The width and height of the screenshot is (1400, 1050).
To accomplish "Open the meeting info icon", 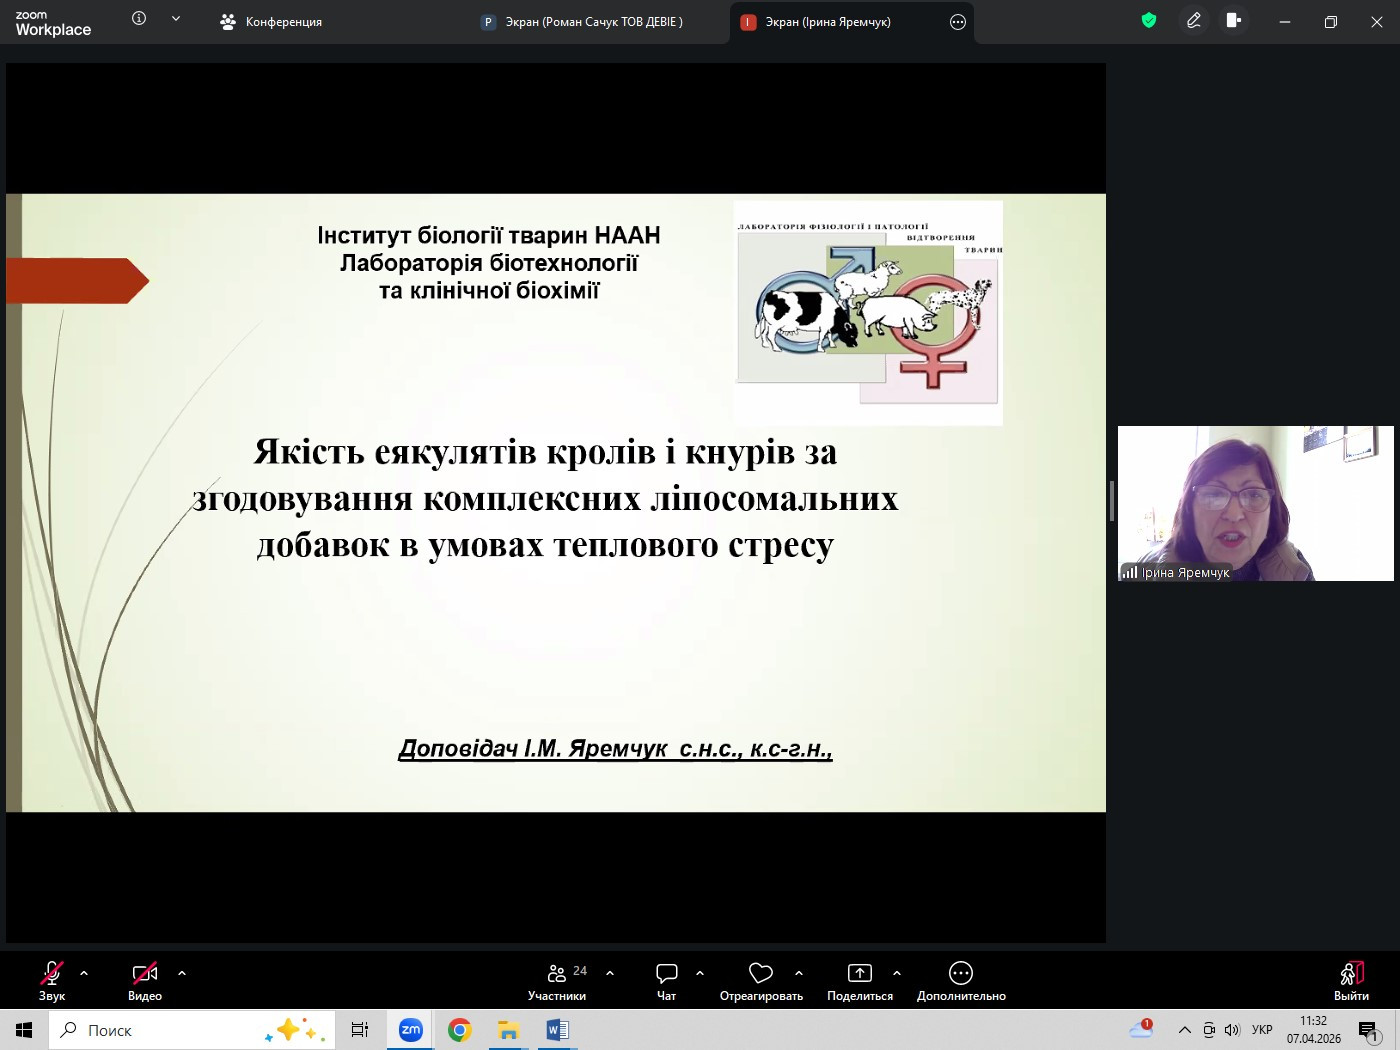I will (139, 19).
